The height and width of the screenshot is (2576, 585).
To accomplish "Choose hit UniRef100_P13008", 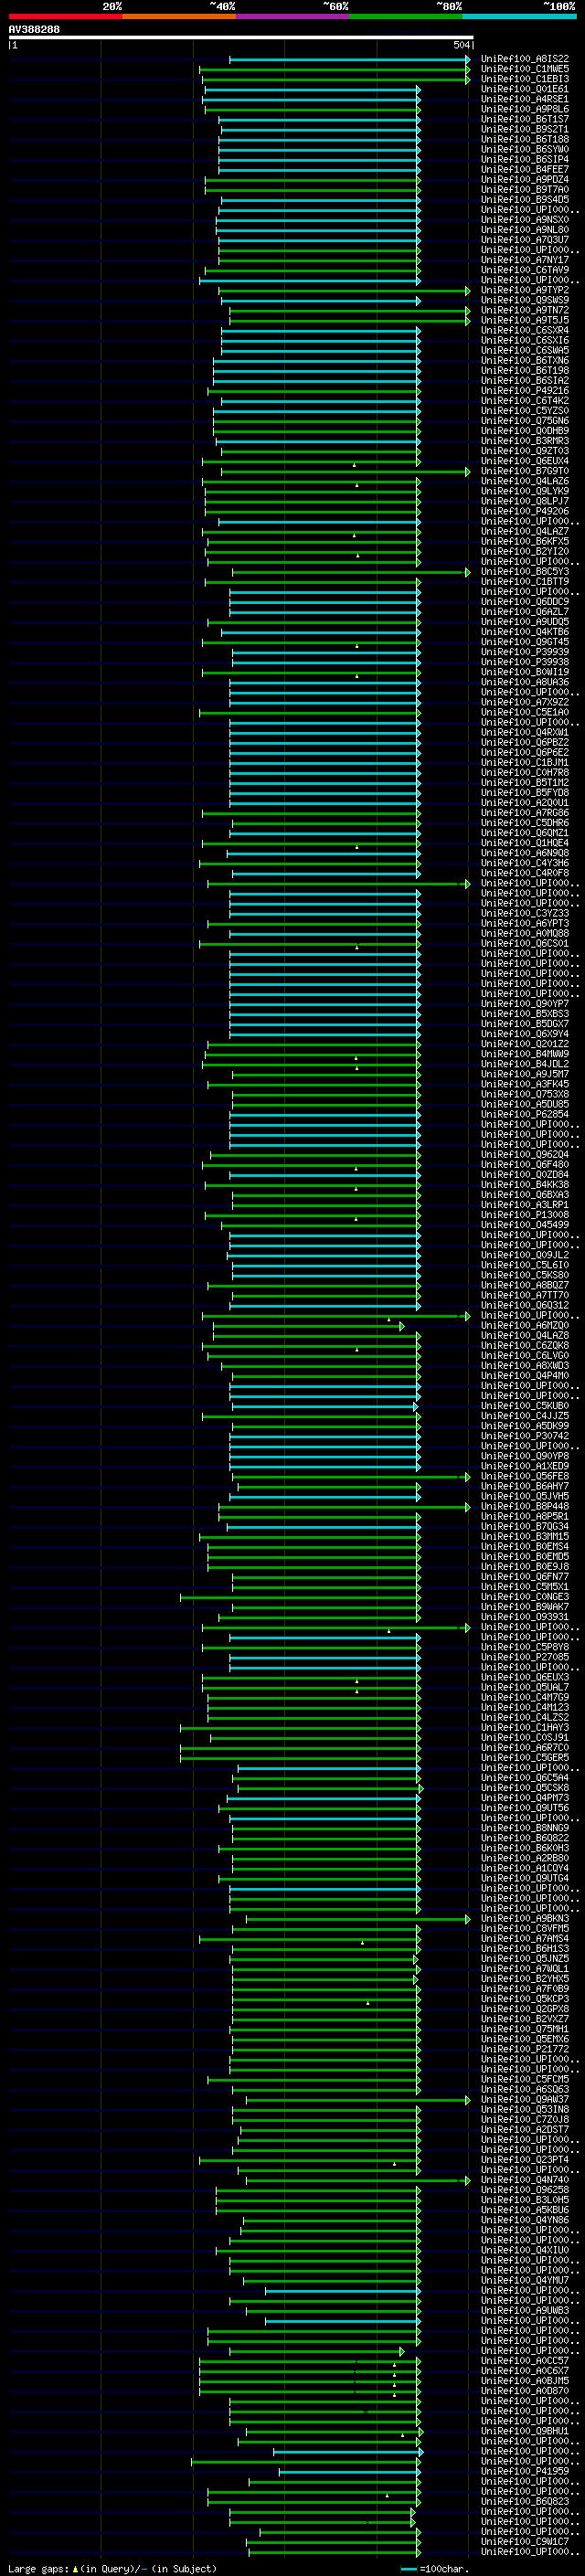I will [x=525, y=1215].
